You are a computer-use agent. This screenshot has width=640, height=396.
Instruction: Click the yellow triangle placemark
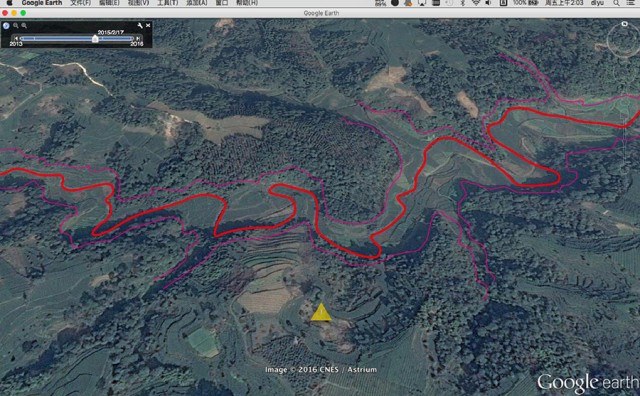click(x=321, y=312)
